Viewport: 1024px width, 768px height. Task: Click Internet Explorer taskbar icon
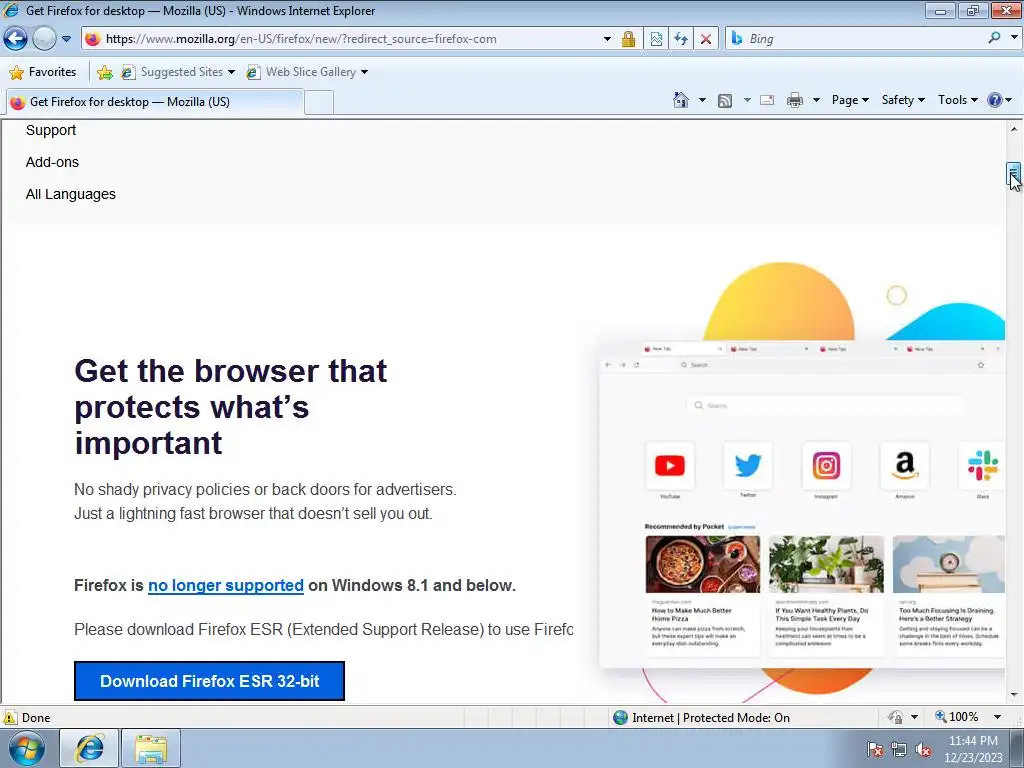coord(89,748)
